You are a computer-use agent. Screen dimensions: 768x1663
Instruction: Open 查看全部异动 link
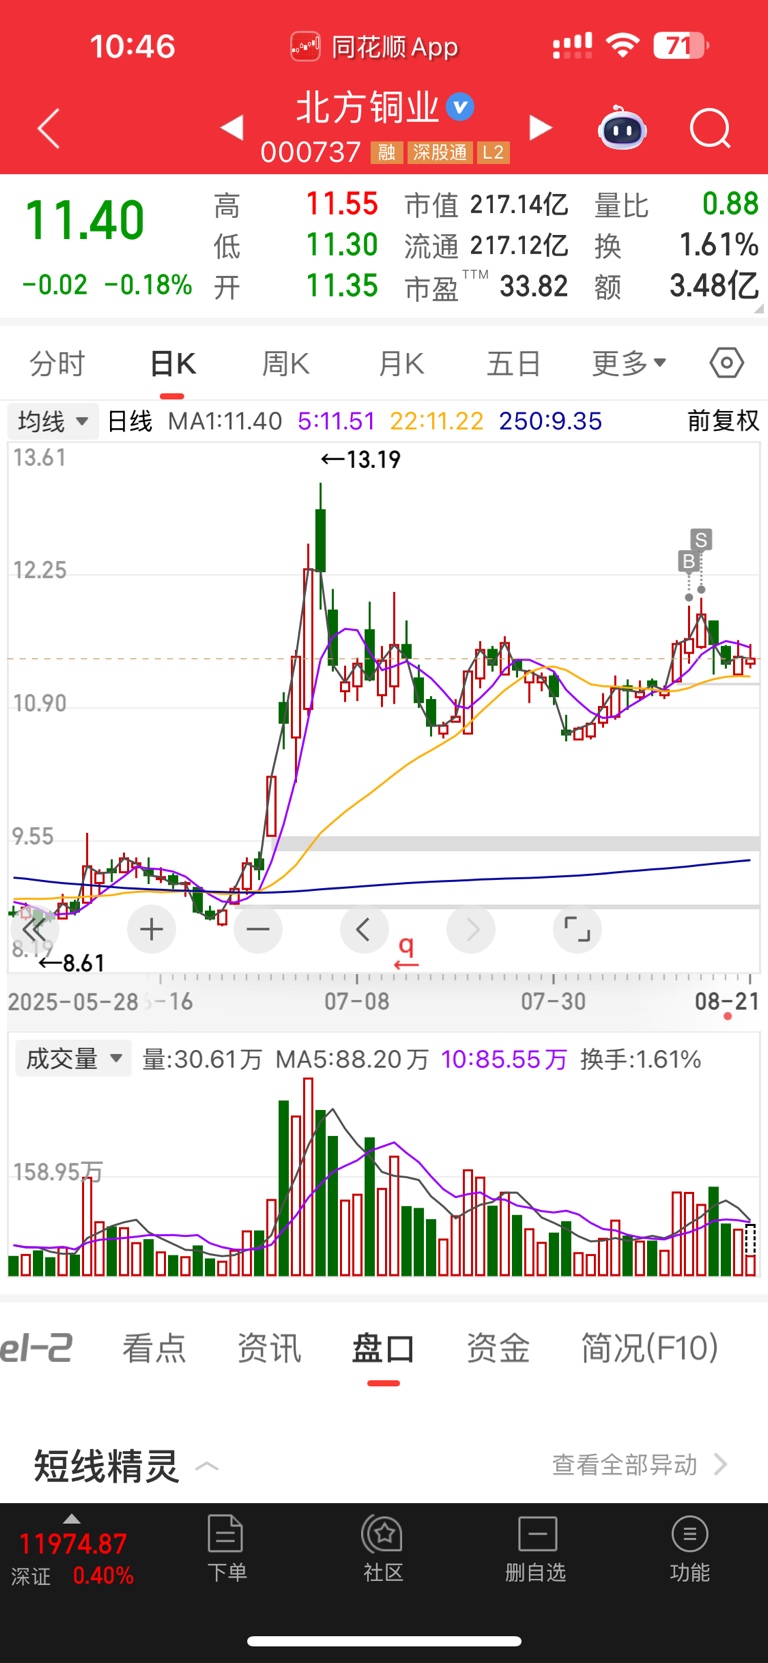click(x=640, y=1465)
